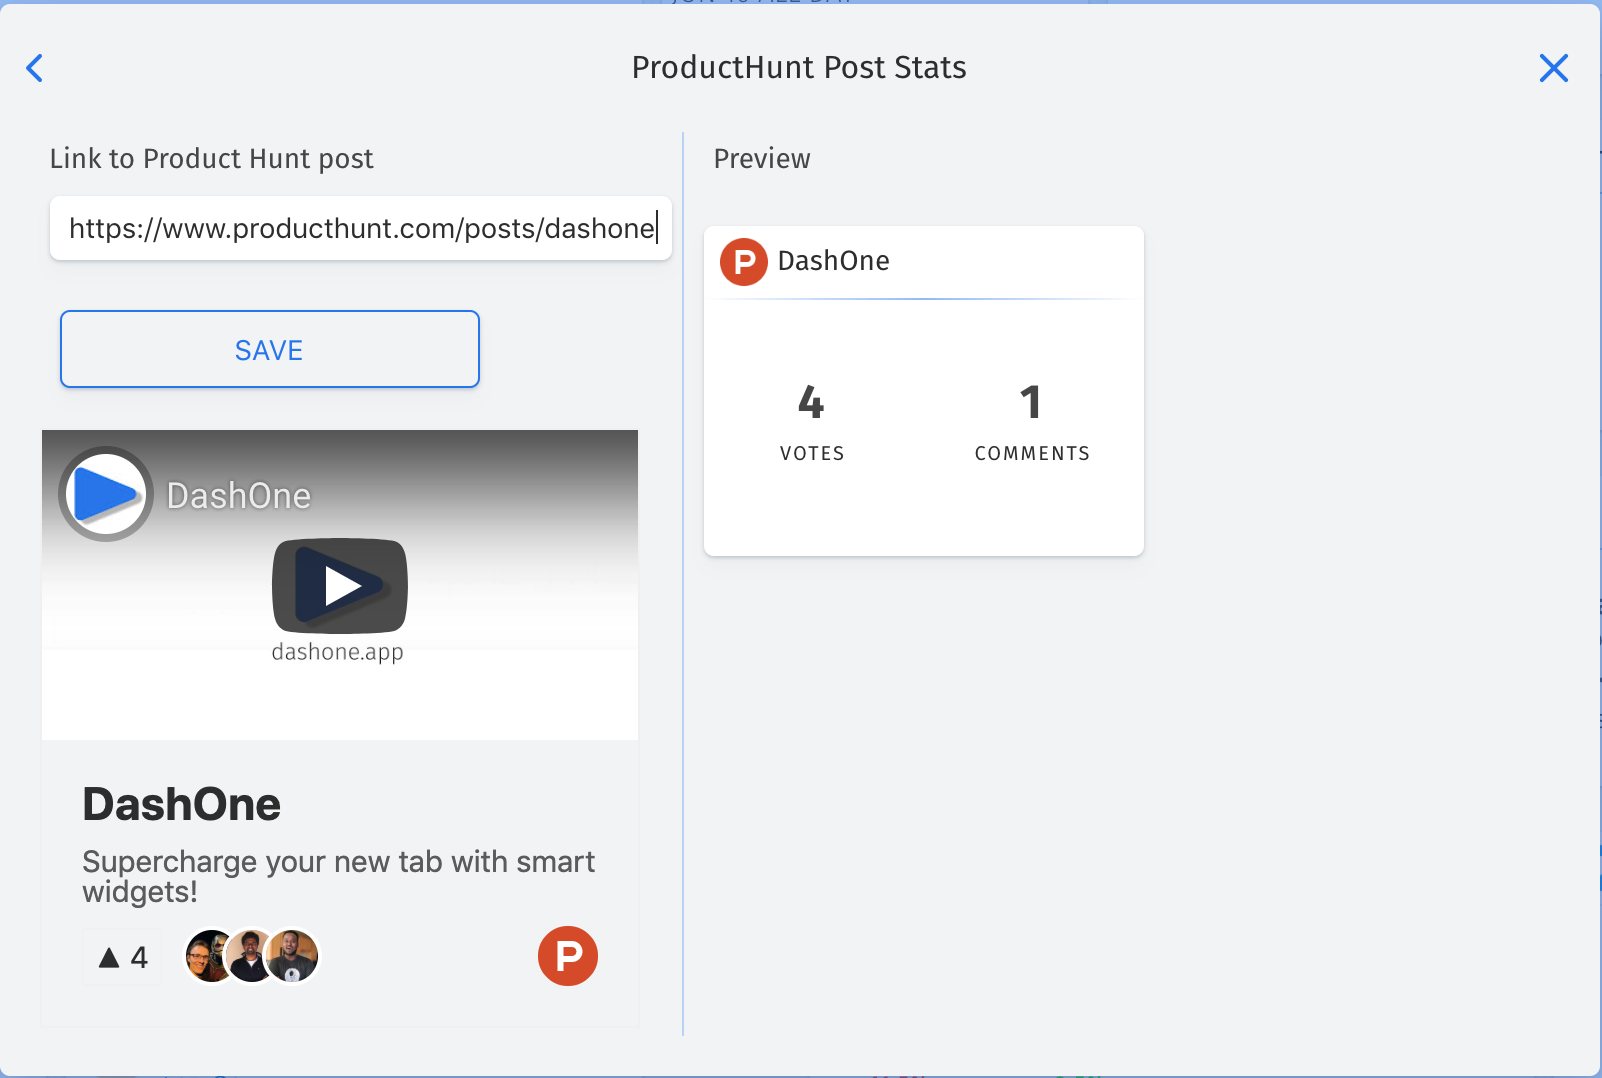Click the ProductHunt Post Stats dialog title
This screenshot has height=1078, width=1602.
pos(799,67)
